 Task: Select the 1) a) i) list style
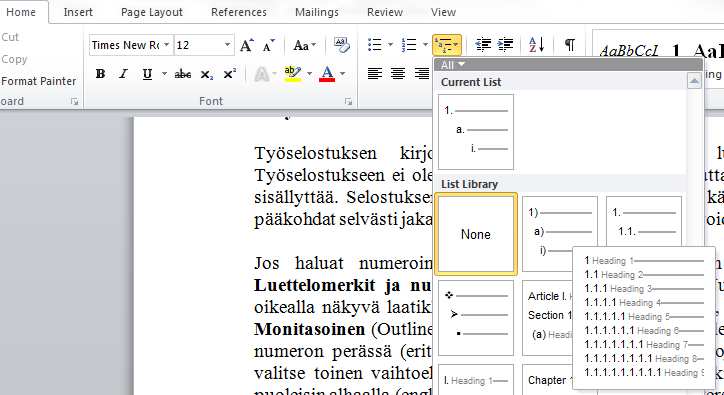[x=560, y=234]
